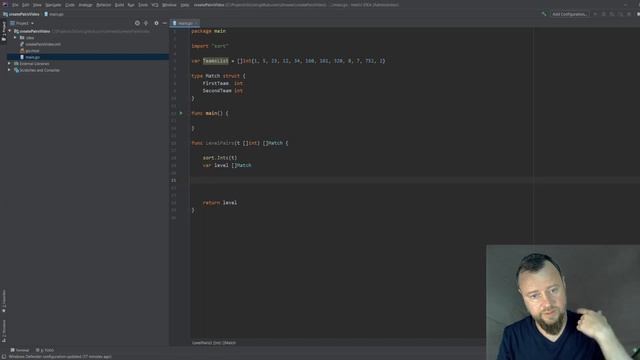Expand External Libraries node
The height and width of the screenshot is (360, 640).
coord(9,64)
